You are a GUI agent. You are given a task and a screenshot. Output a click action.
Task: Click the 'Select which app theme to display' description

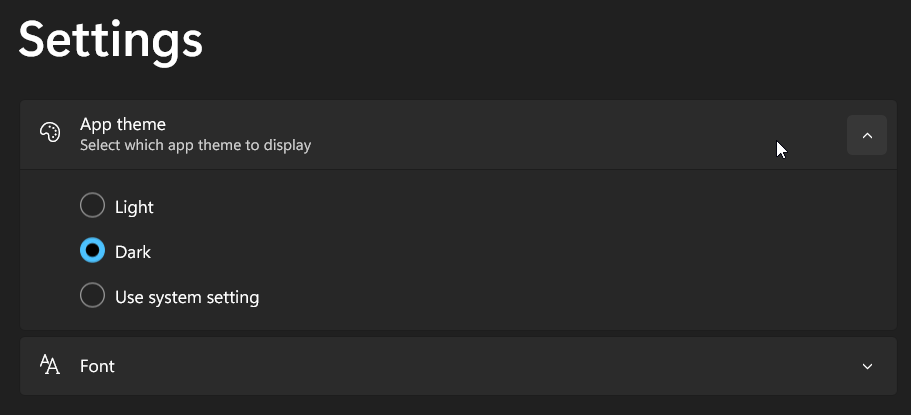pos(195,146)
